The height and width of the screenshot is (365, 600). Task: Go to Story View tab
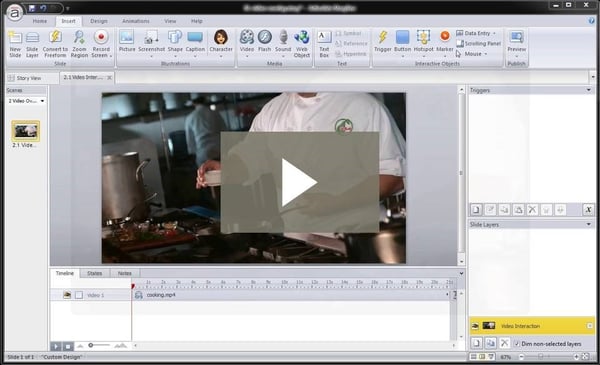pyautogui.click(x=25, y=78)
